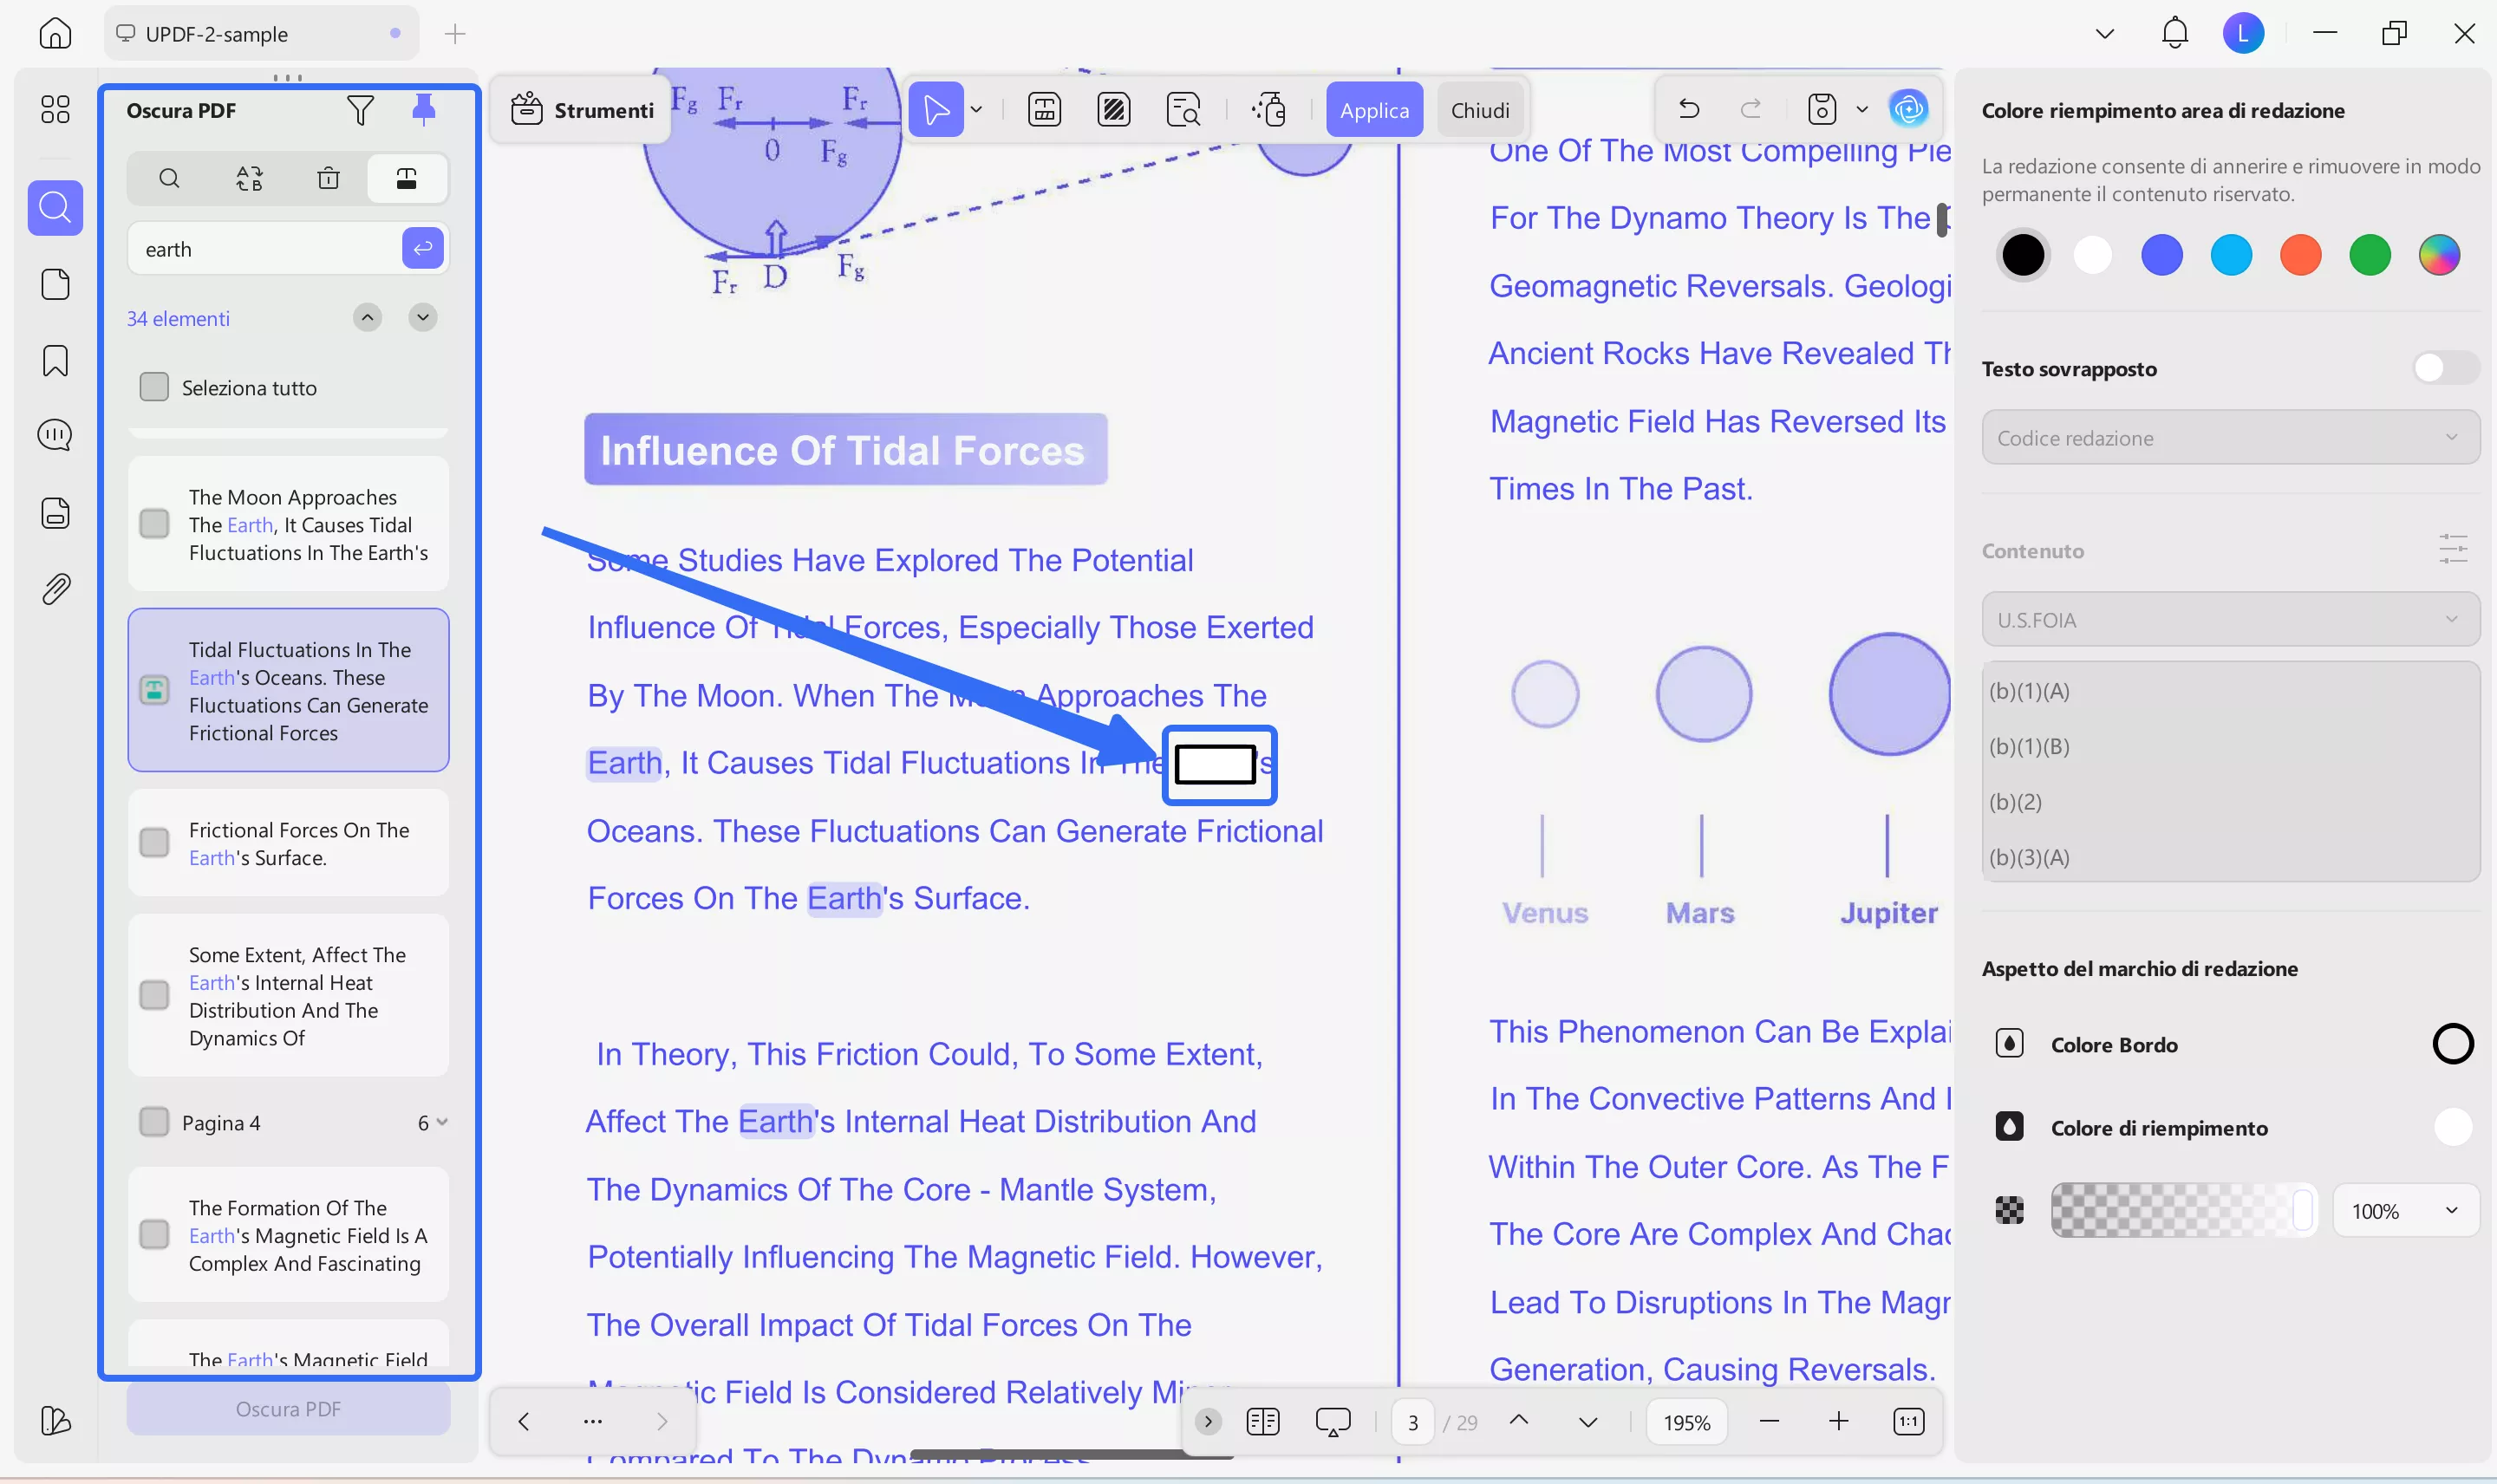Pick the orange redaction fill color
Image resolution: width=2497 pixels, height=1484 pixels.
pos(2300,255)
